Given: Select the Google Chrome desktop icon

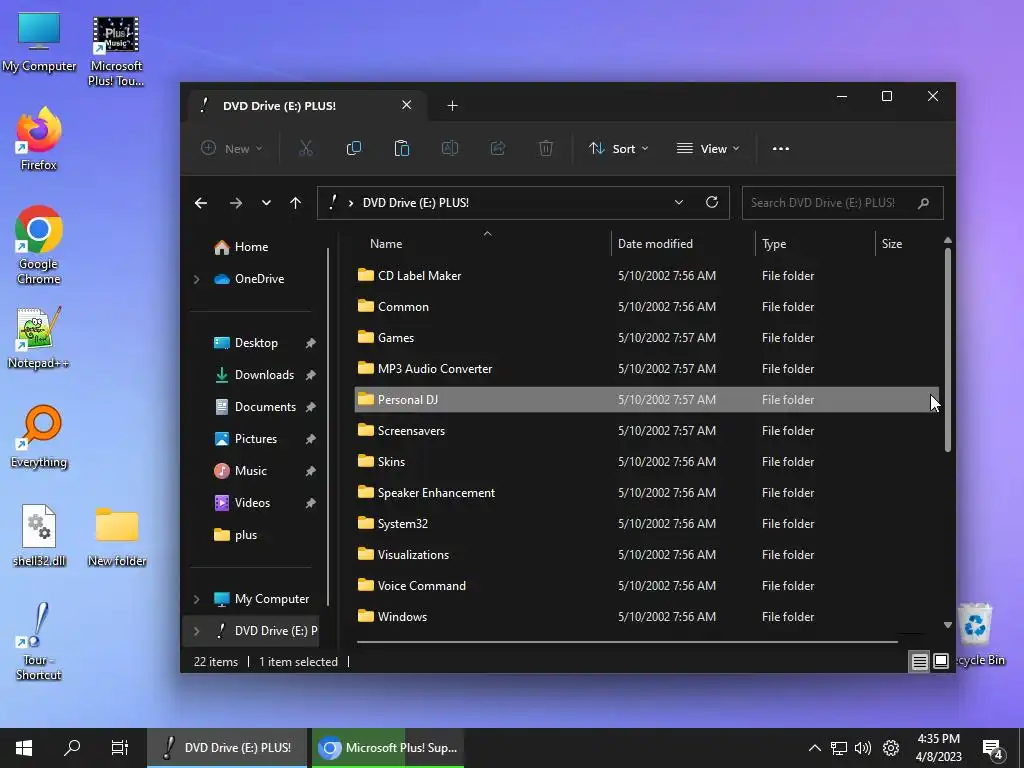Looking at the screenshot, I should click(x=39, y=245).
